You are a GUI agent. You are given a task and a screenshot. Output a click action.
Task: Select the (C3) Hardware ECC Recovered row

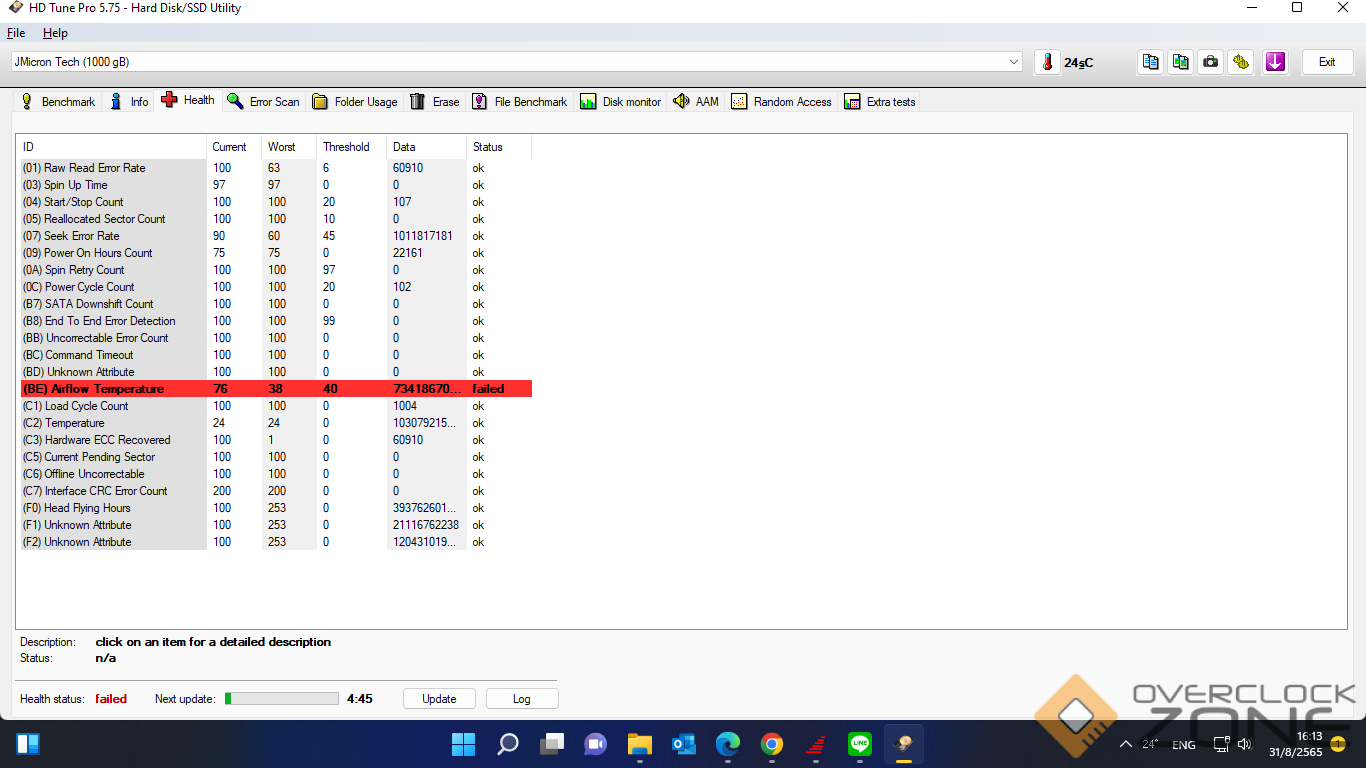276,440
